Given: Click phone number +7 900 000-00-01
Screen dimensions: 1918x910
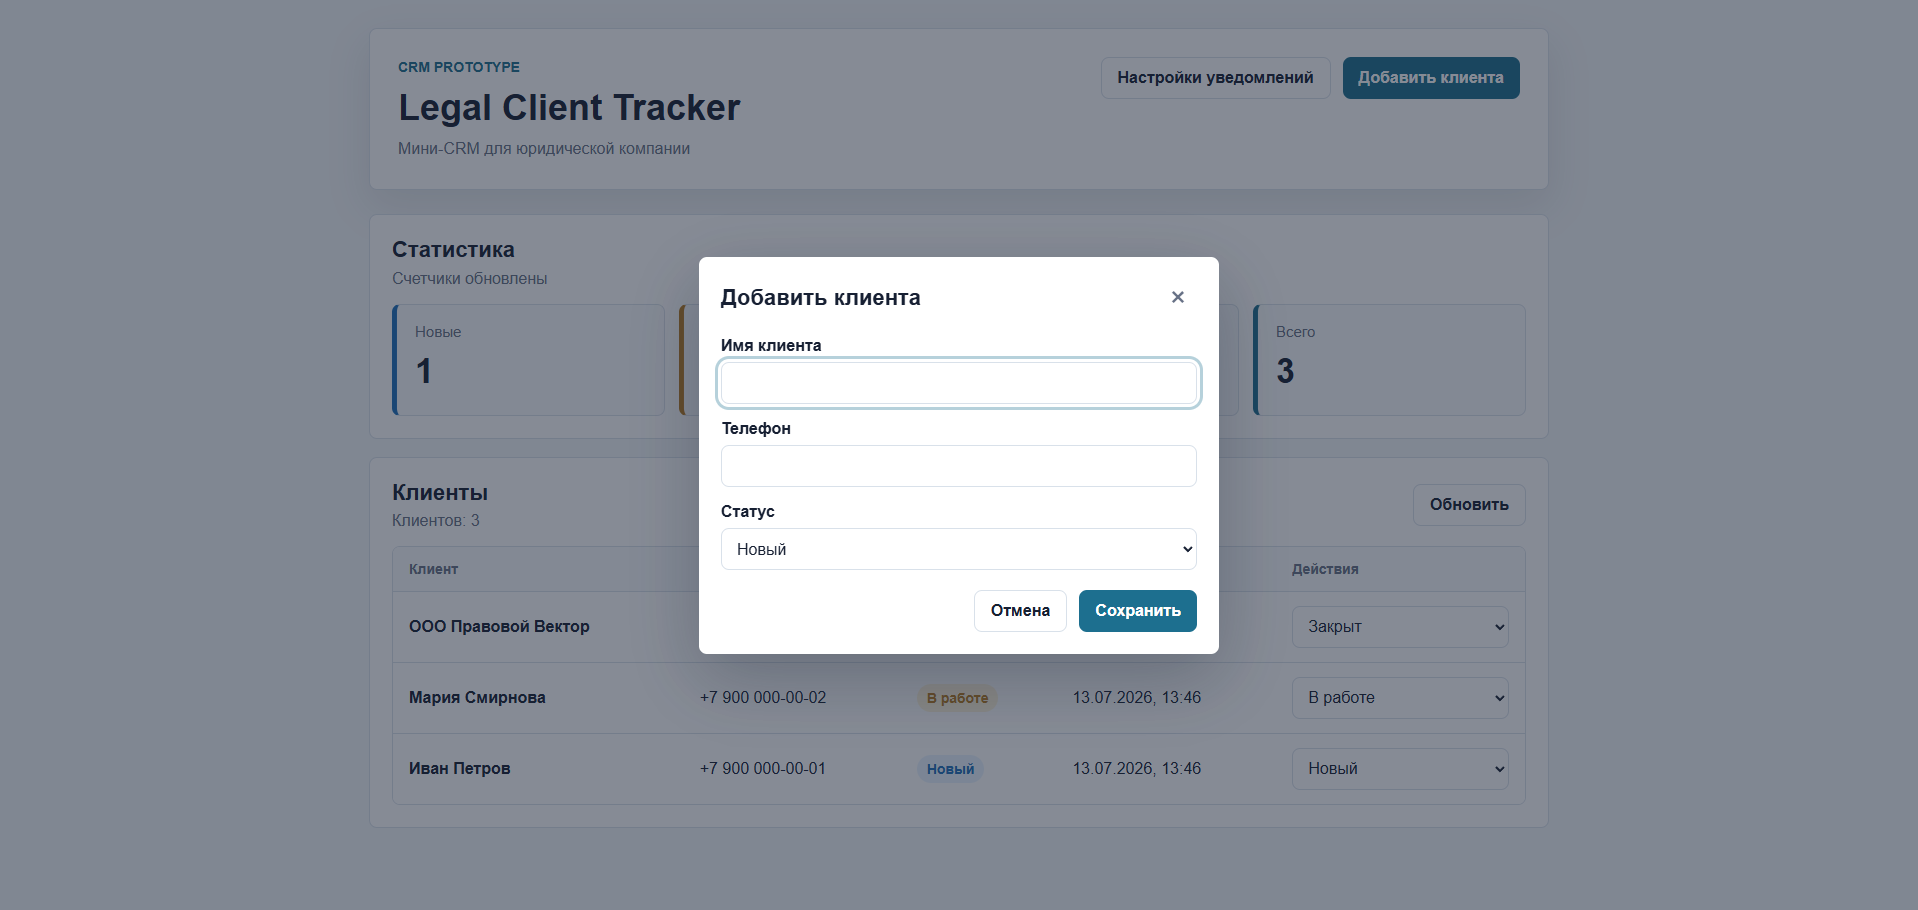Looking at the screenshot, I should coord(763,769).
